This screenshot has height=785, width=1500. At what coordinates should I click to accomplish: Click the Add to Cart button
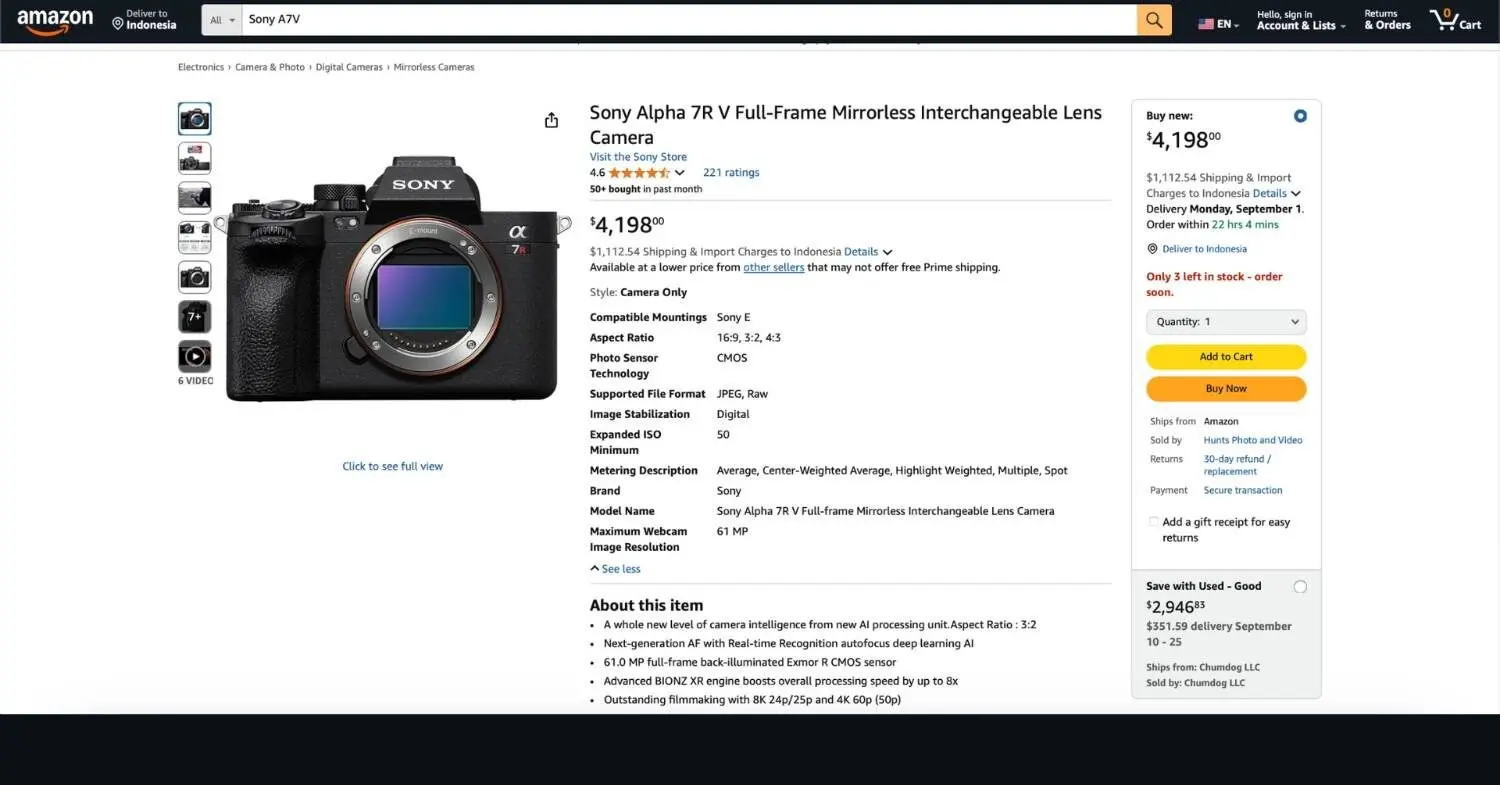1226,357
